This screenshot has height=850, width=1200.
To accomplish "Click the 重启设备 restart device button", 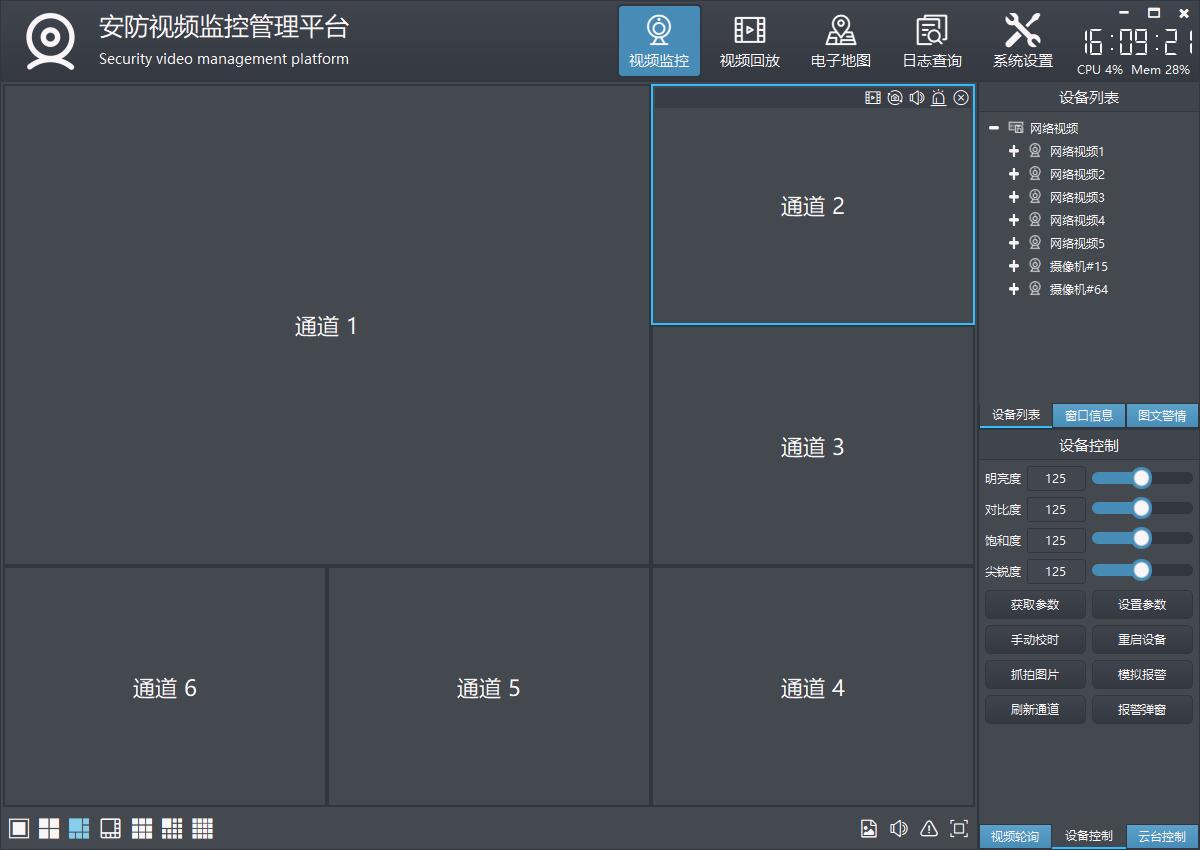I will (x=1142, y=640).
